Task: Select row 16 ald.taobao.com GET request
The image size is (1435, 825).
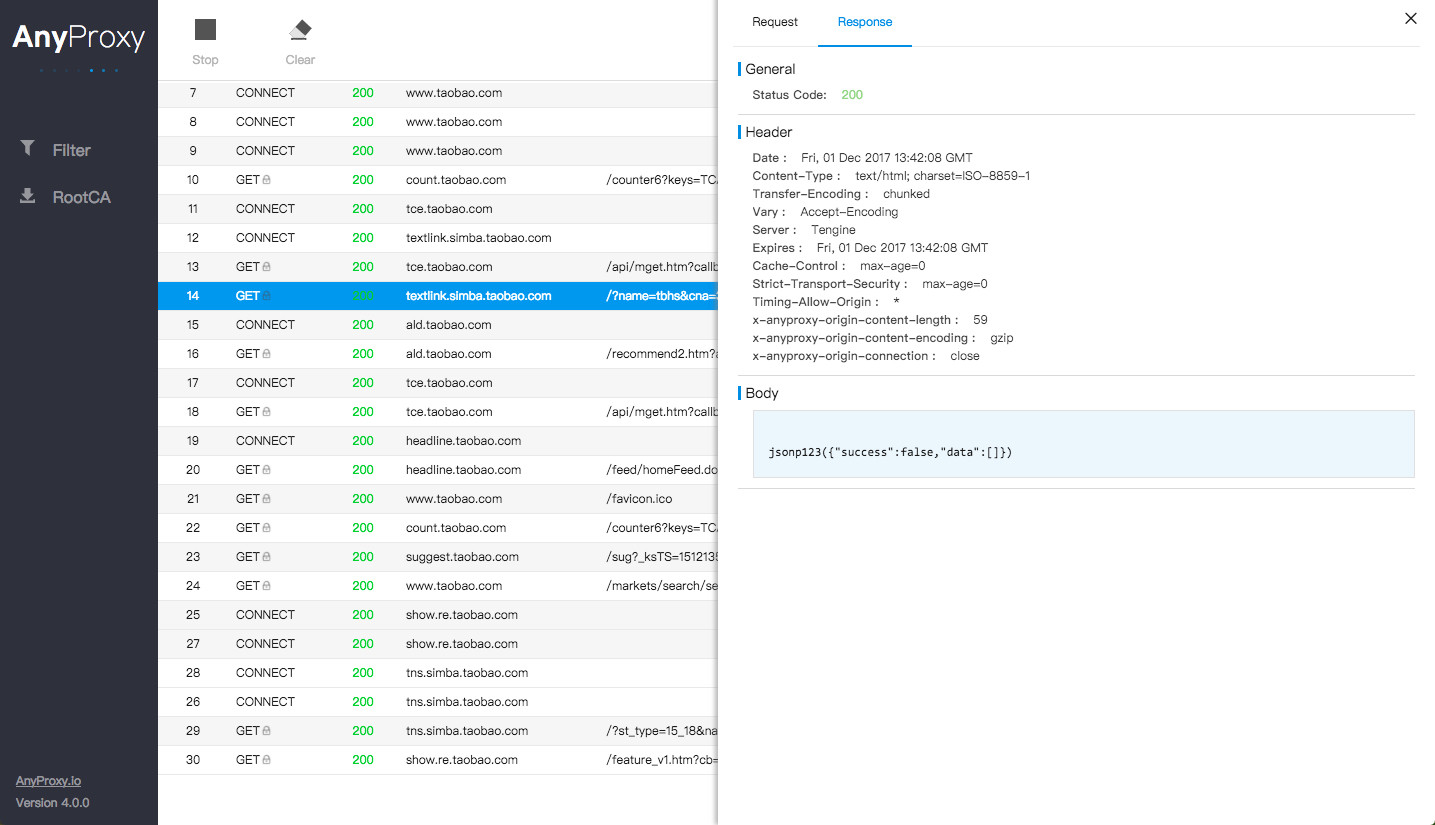Action: [448, 354]
